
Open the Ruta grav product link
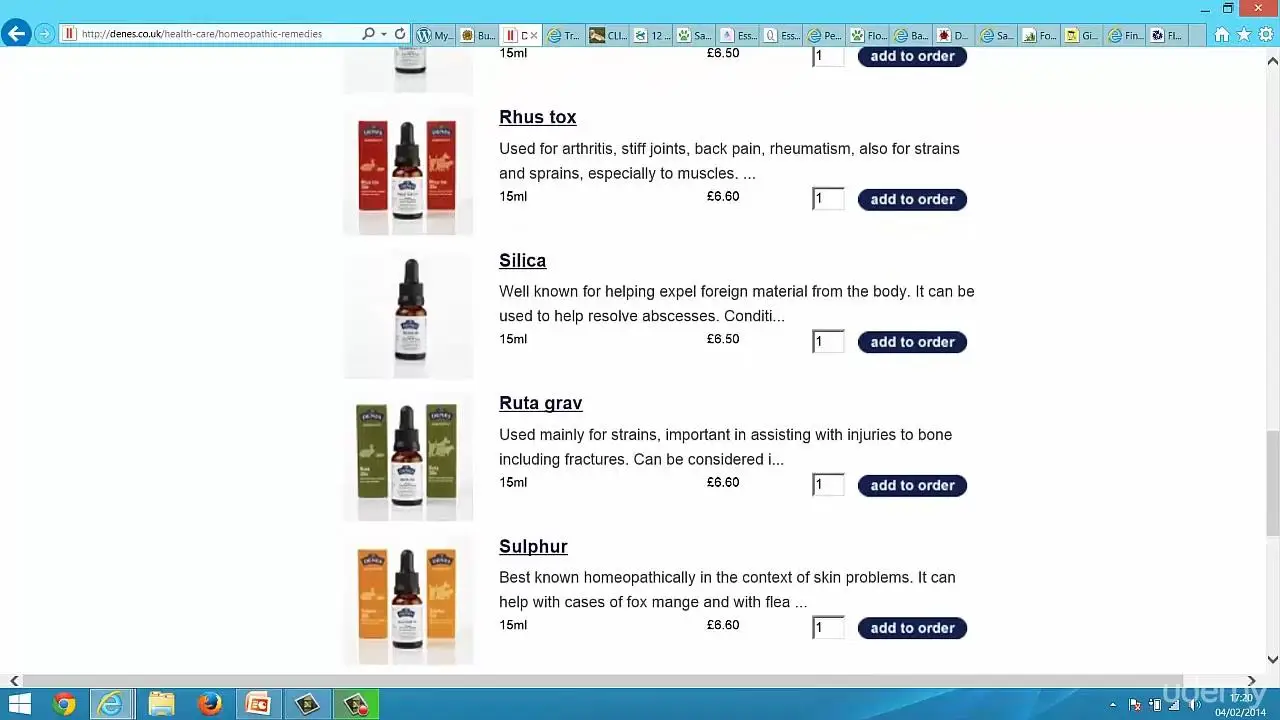541,403
